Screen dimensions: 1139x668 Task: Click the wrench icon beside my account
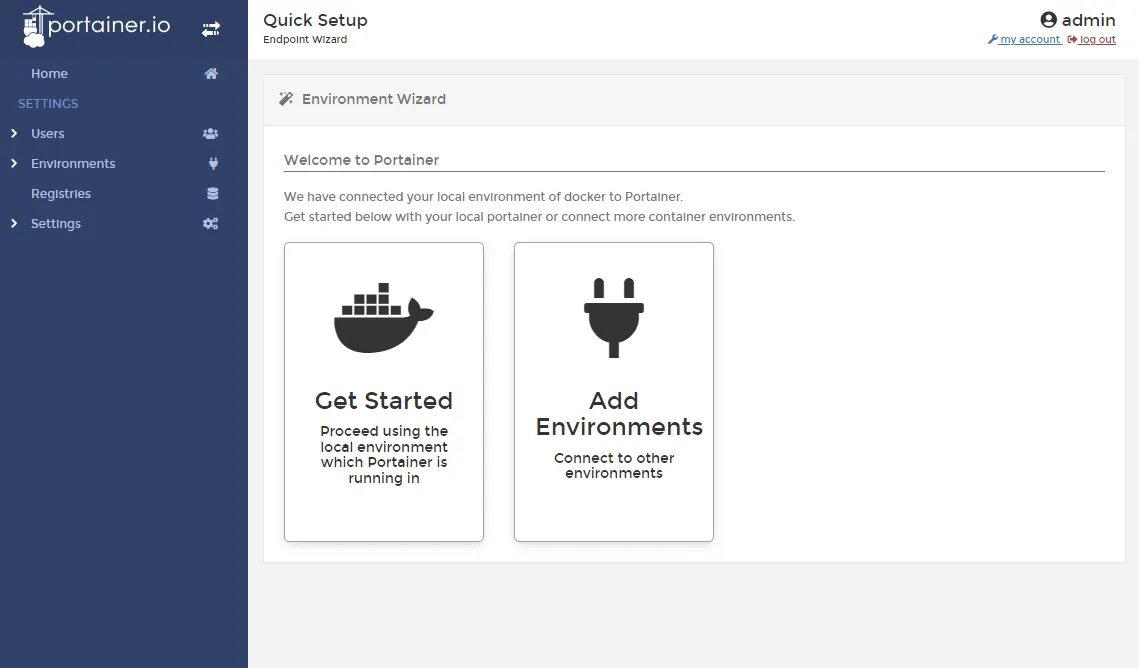click(x=992, y=39)
